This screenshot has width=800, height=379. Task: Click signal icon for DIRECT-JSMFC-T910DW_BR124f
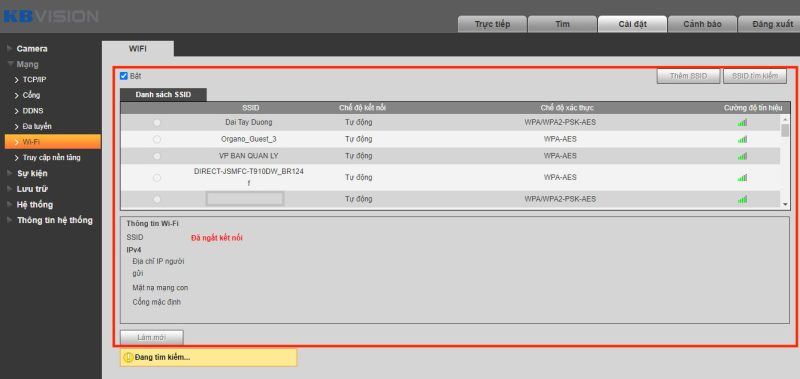(742, 178)
